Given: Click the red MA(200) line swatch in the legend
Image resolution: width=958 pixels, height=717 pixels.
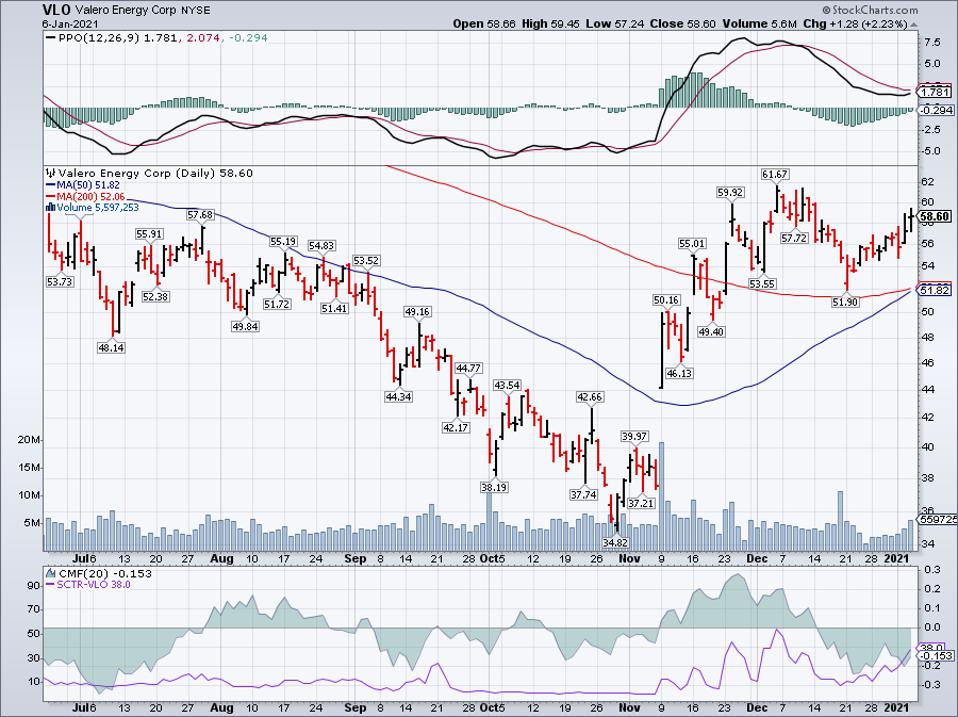Looking at the screenshot, I should tap(51, 197).
